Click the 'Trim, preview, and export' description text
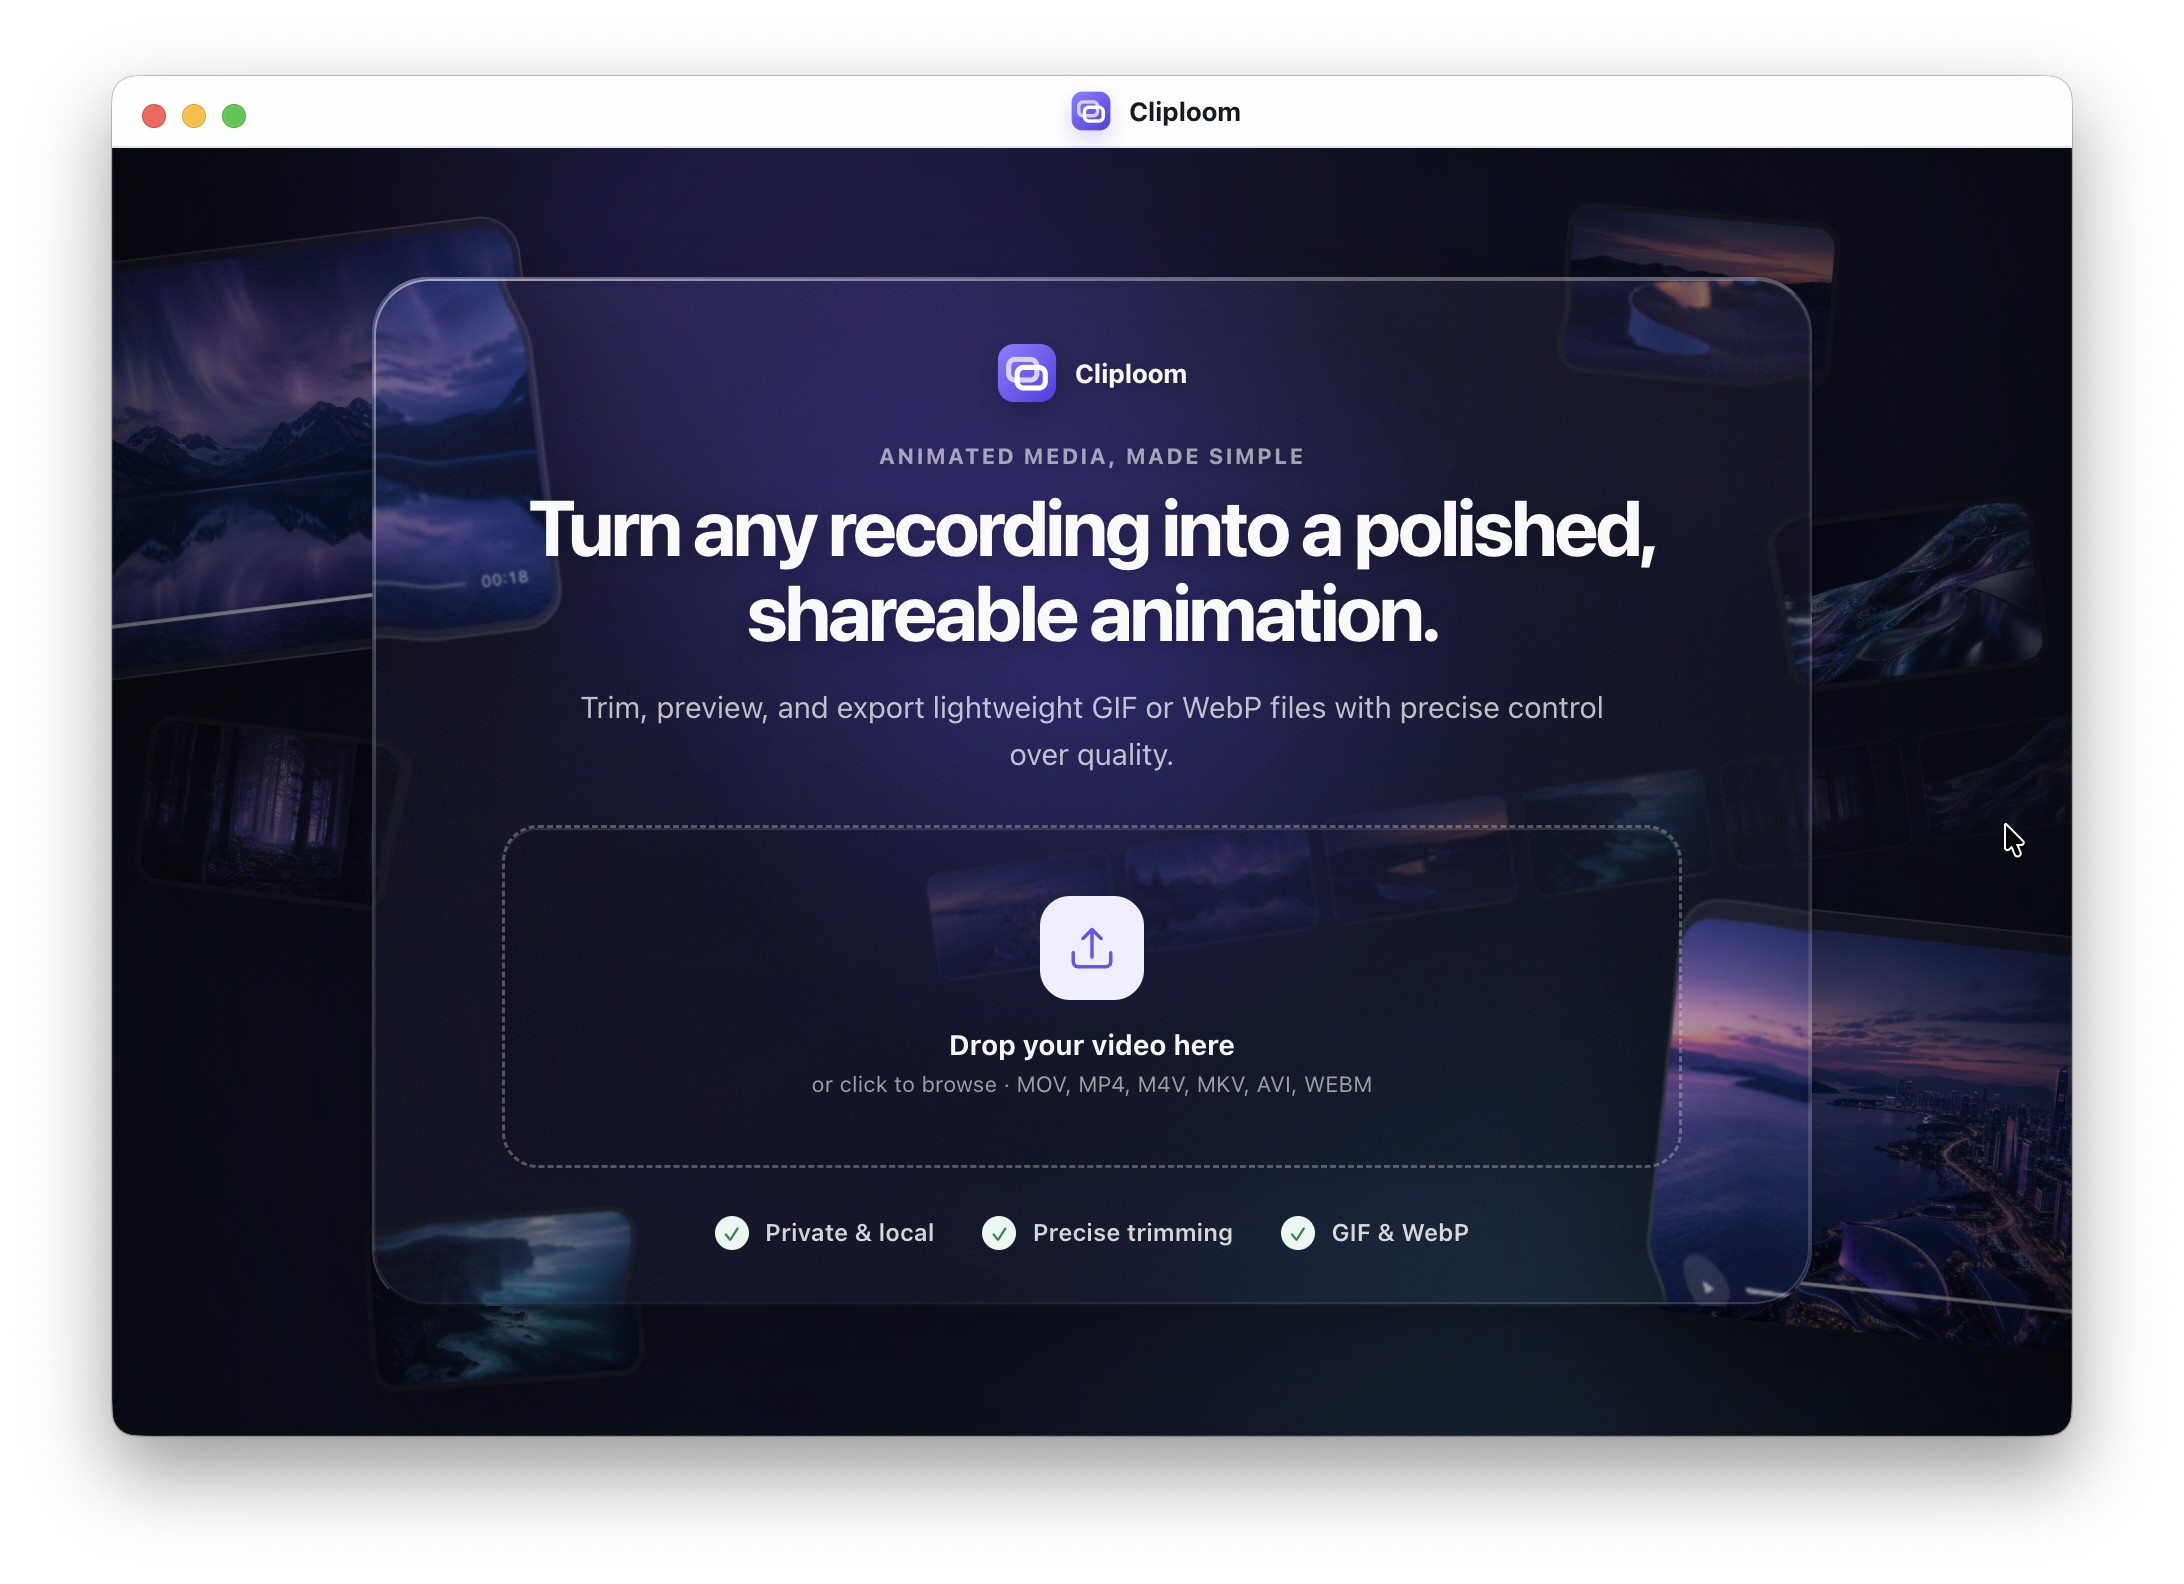Screen dimensions: 2184x1584 click(1091, 731)
